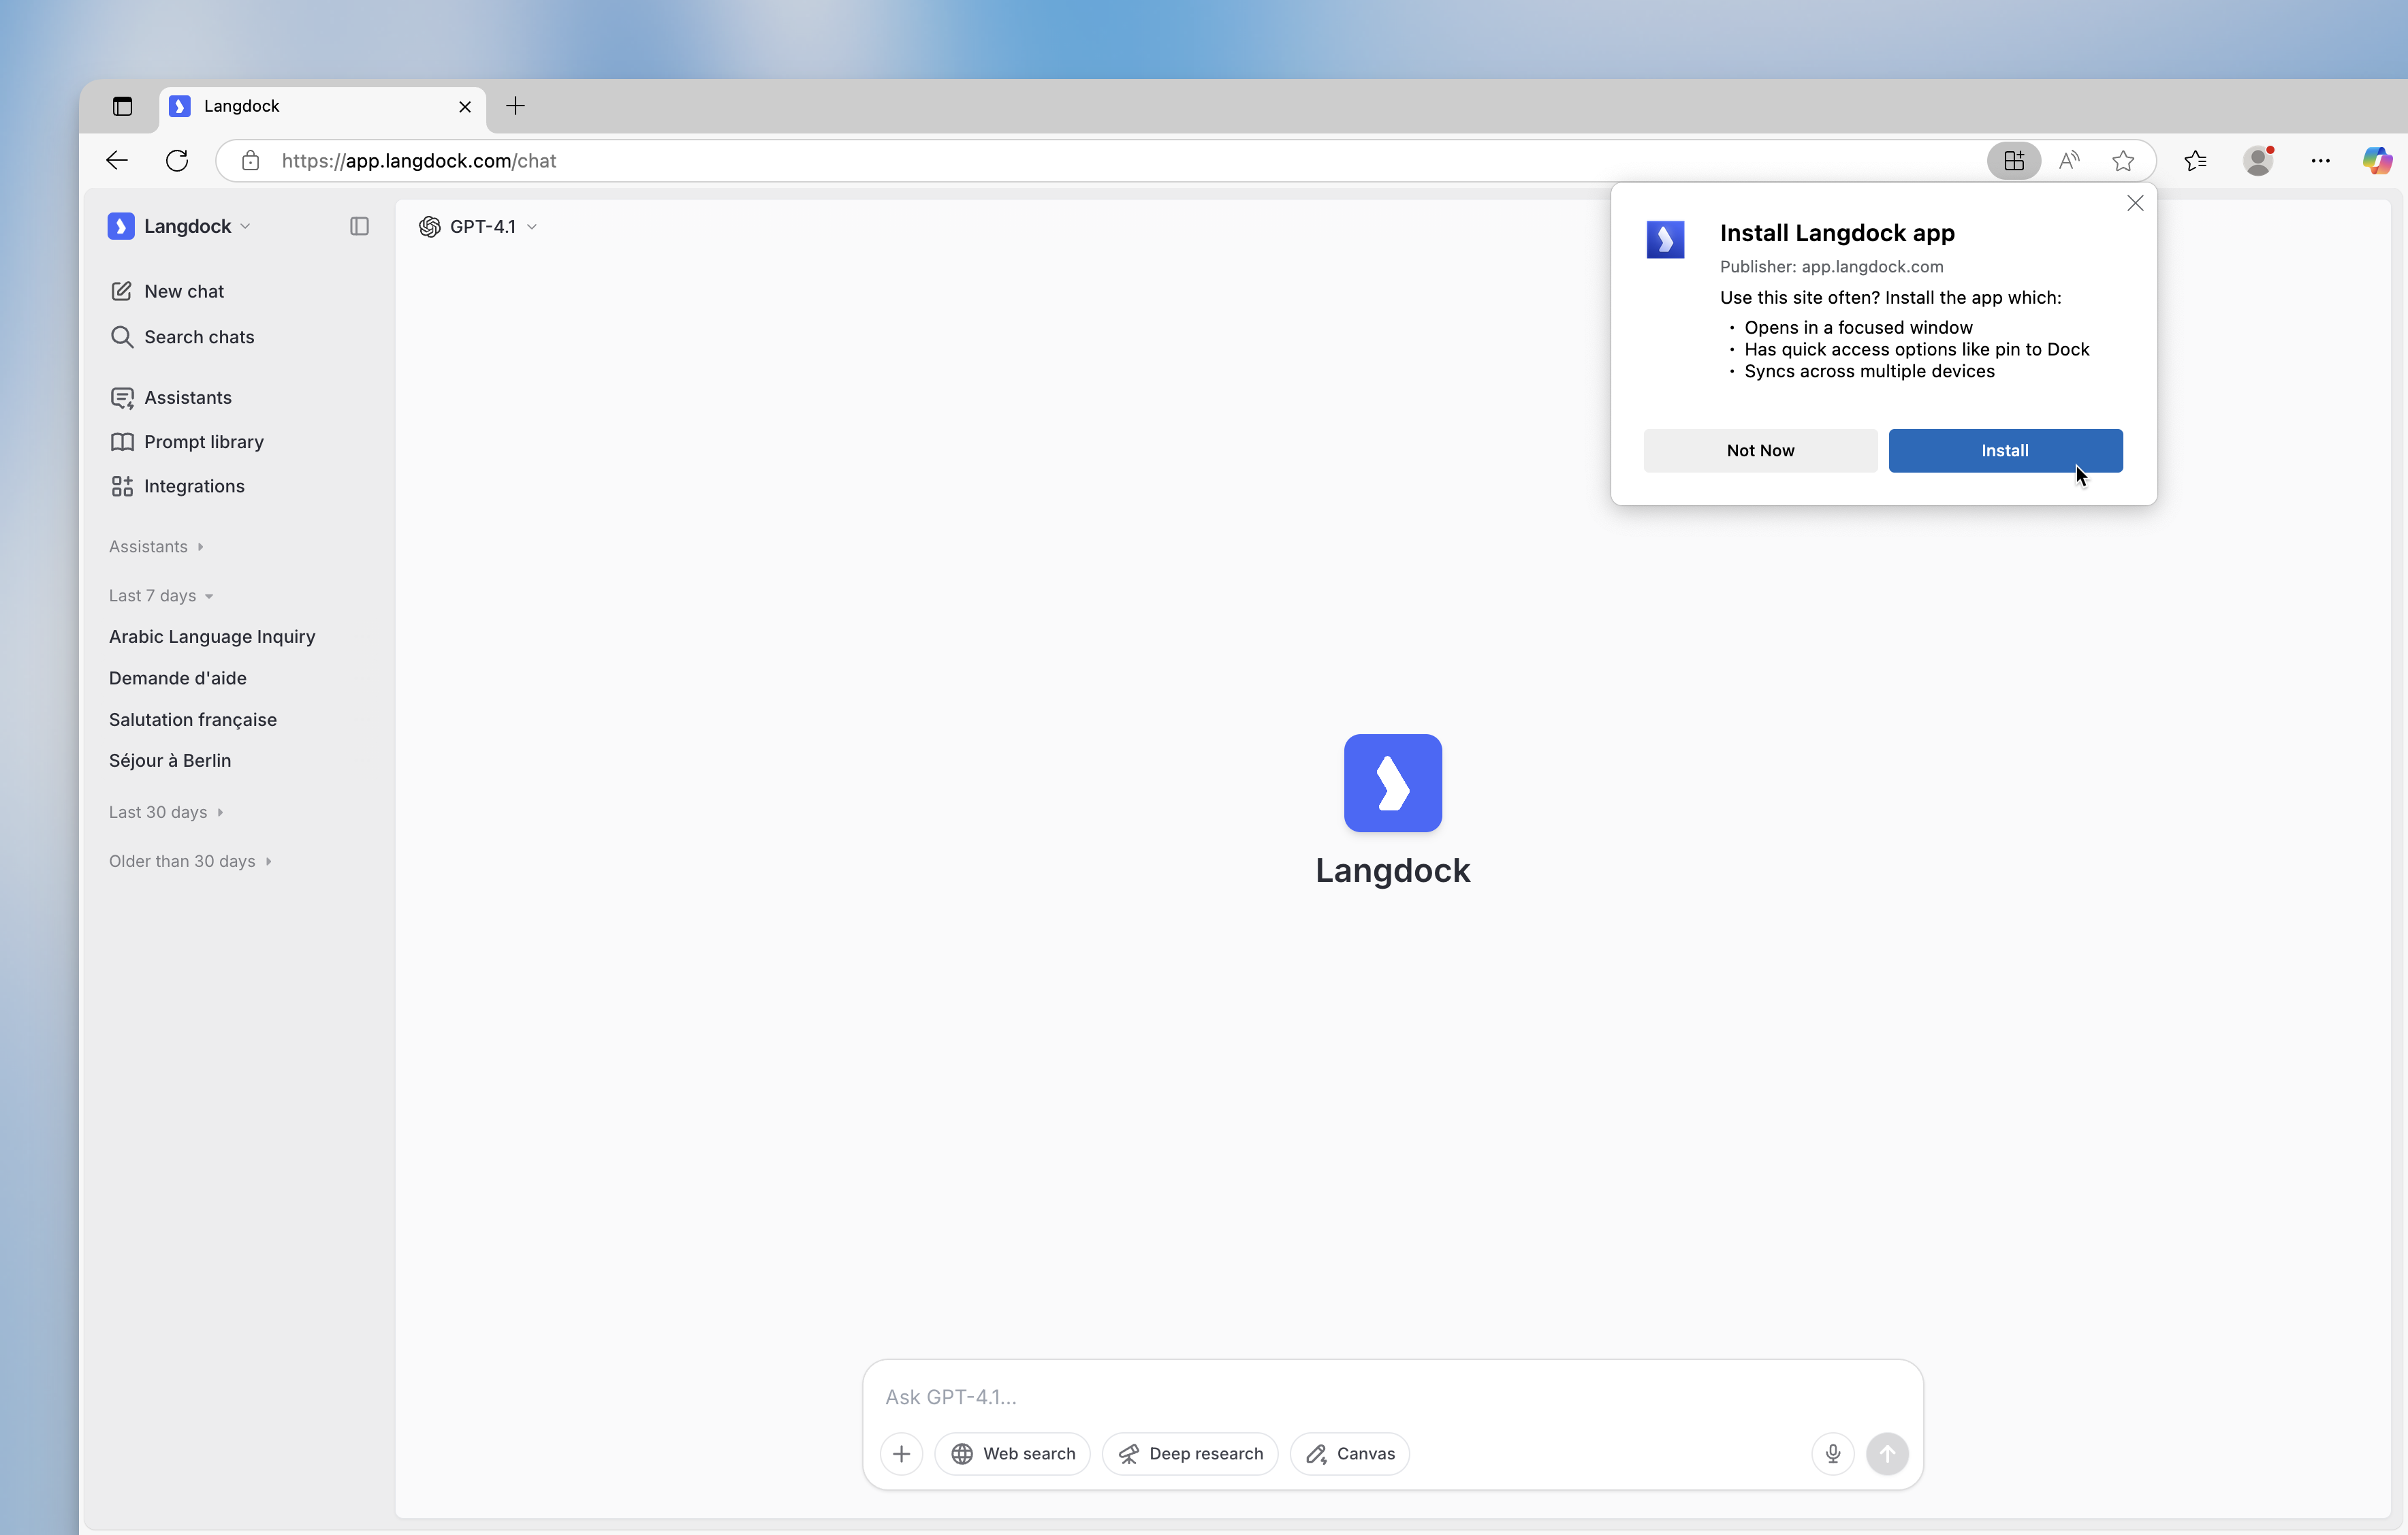
Task: Add page to favorites with star icon
Action: (2123, 160)
